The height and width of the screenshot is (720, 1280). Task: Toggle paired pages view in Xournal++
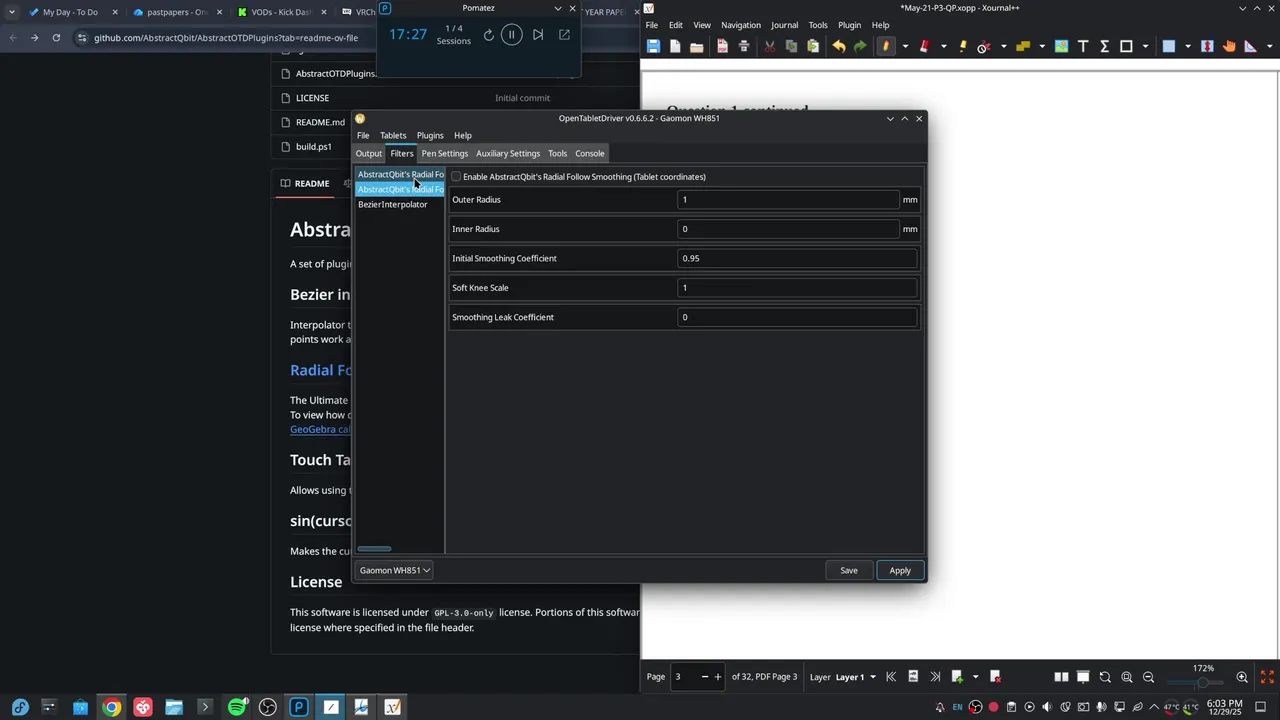click(1061, 677)
